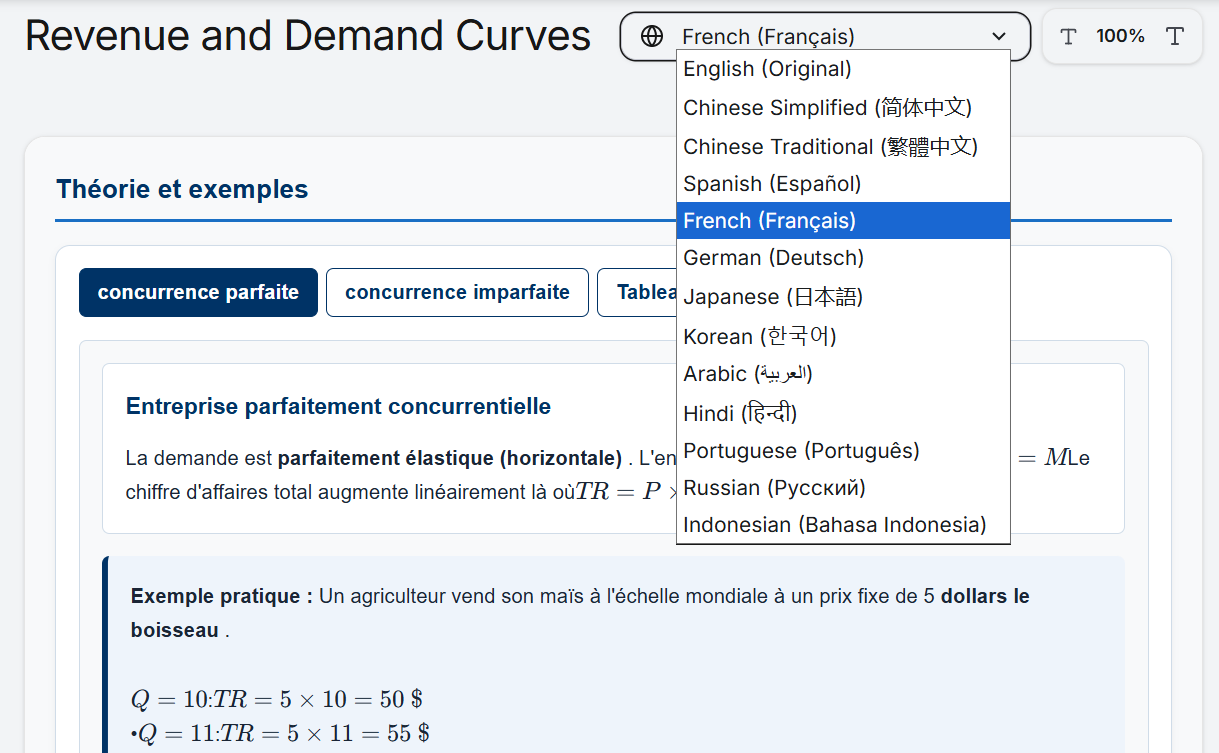Increase text size with large T icon
1219x753 pixels.
[x=1175, y=37]
